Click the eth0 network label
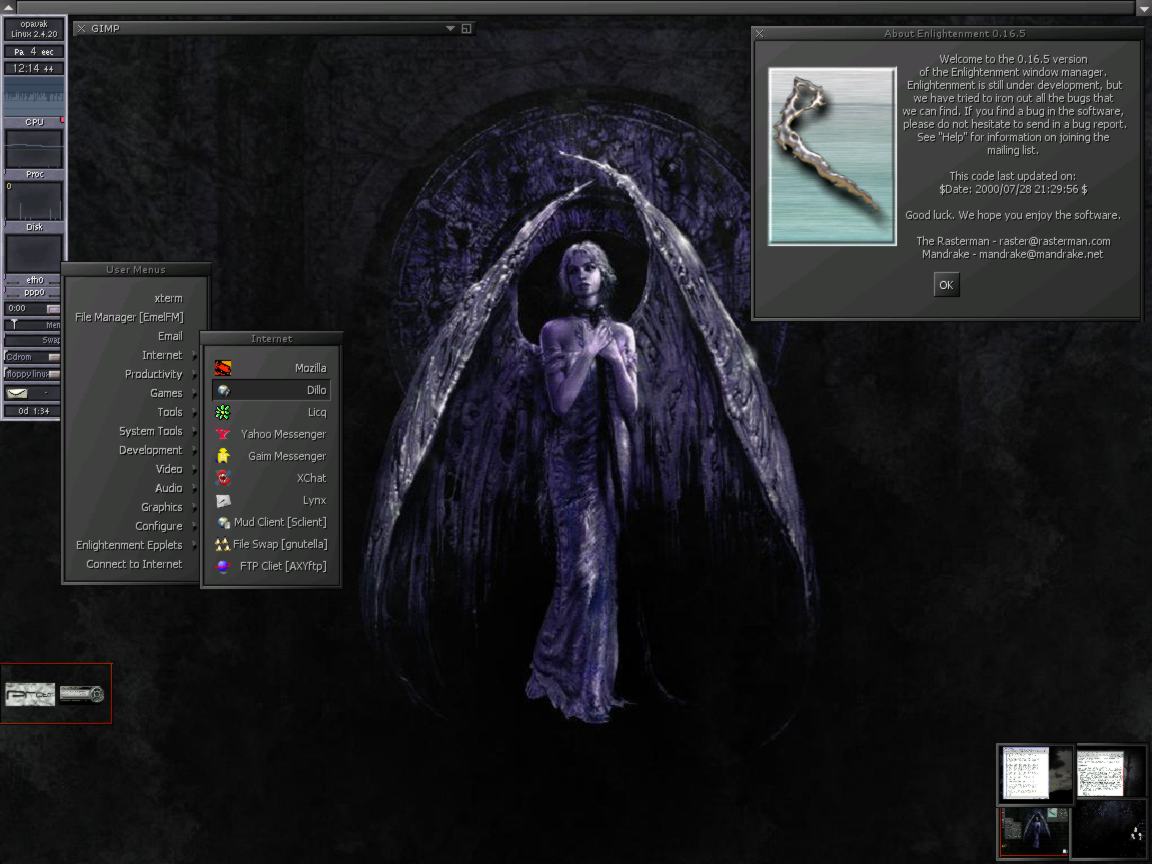1152x864 pixels. (x=34, y=280)
